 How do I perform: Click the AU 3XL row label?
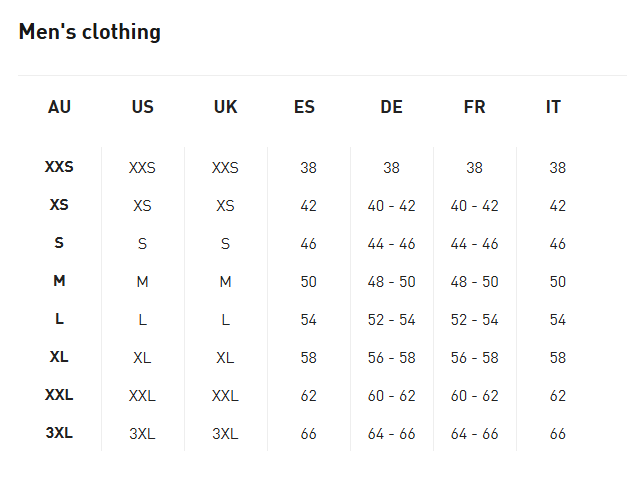[59, 433]
